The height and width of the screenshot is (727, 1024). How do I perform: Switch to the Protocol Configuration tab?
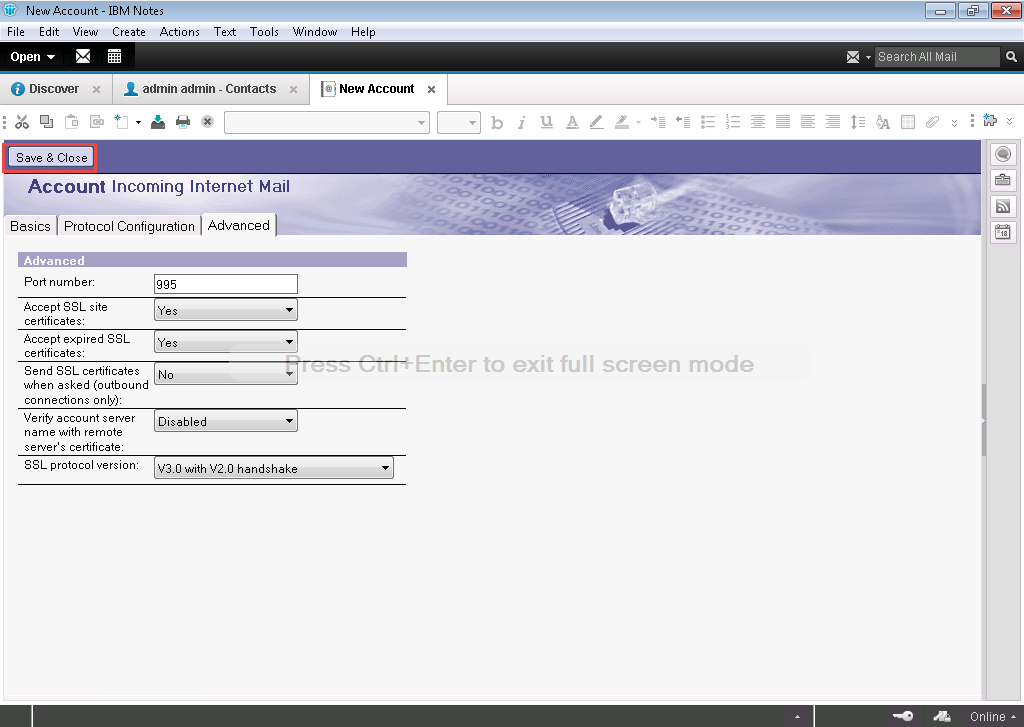[x=129, y=226]
